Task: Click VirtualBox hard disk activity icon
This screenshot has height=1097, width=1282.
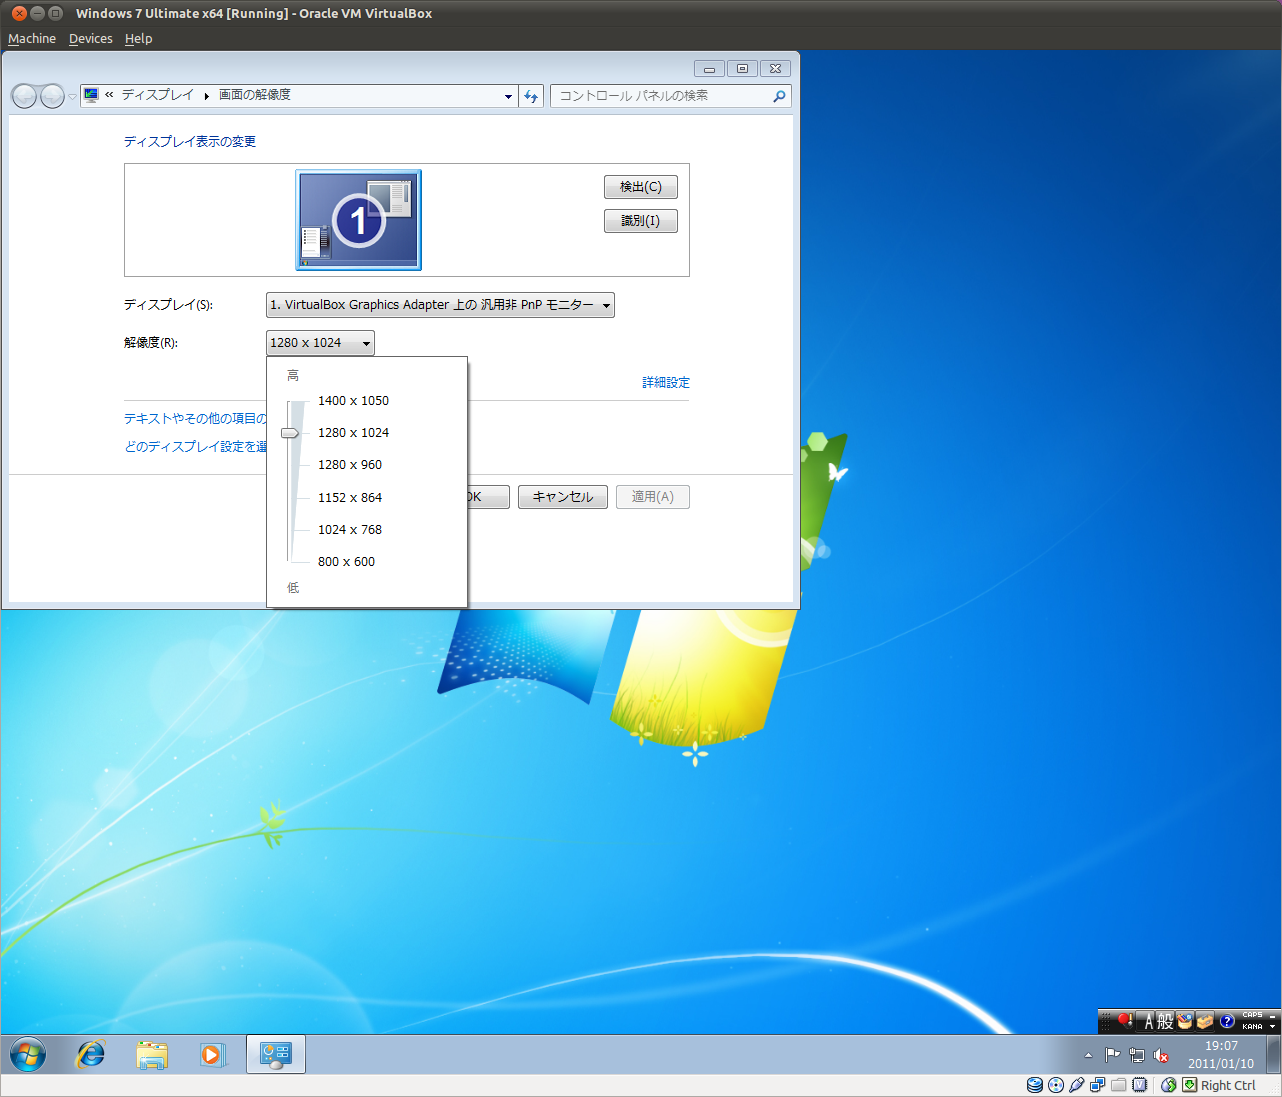Action: (1035, 1085)
